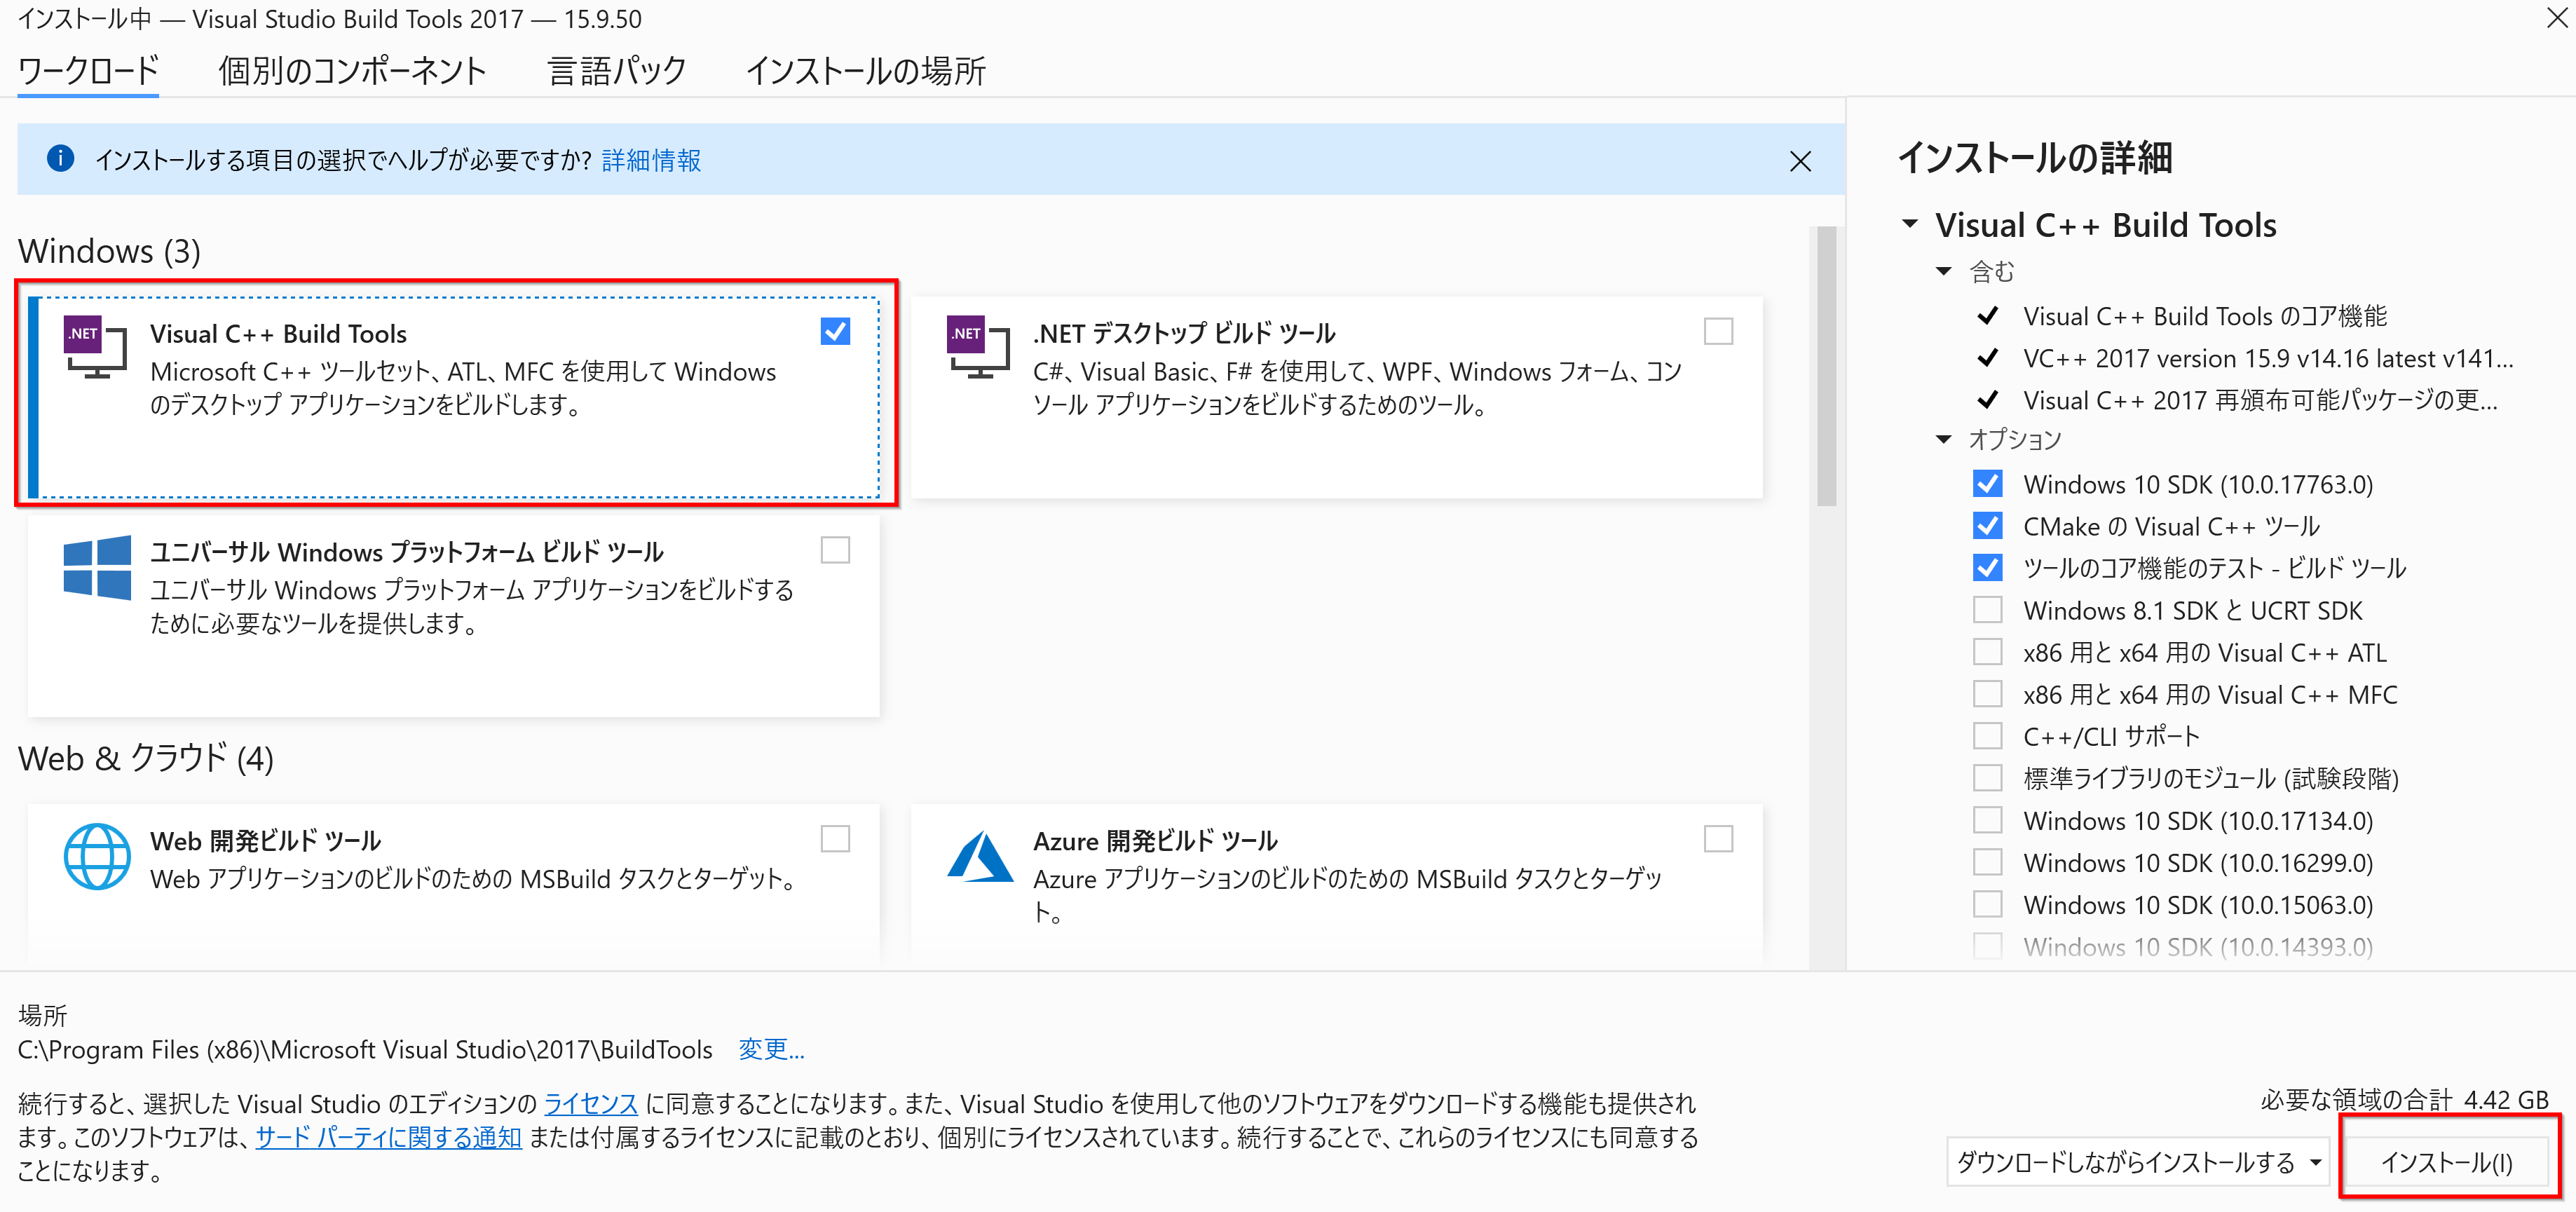The height and width of the screenshot is (1212, 2576).
Task: Click the Visual C++ Build Tools workload icon
Action: click(x=95, y=347)
